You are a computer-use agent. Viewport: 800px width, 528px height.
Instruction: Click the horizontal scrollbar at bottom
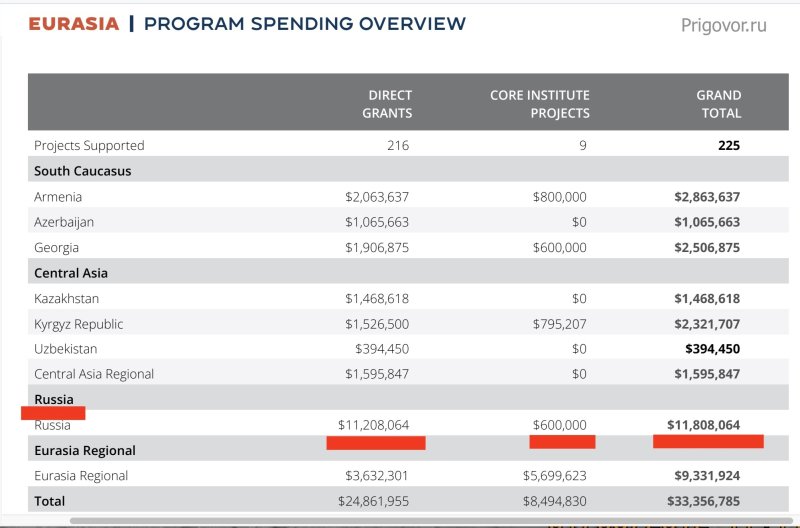431,521
